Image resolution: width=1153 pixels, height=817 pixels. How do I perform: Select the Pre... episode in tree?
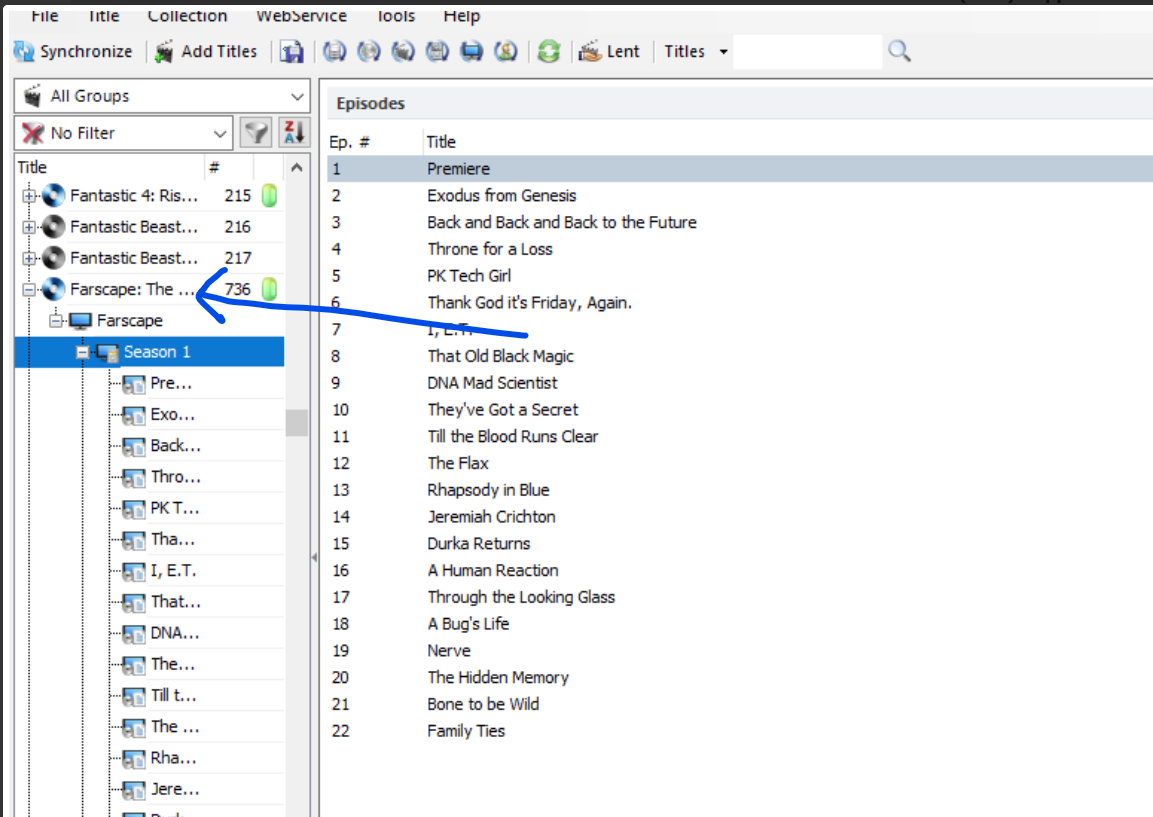[x=171, y=383]
